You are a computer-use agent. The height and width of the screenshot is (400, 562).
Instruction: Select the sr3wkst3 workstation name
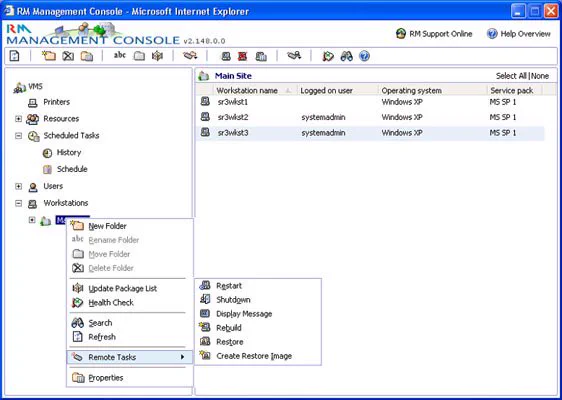point(233,133)
